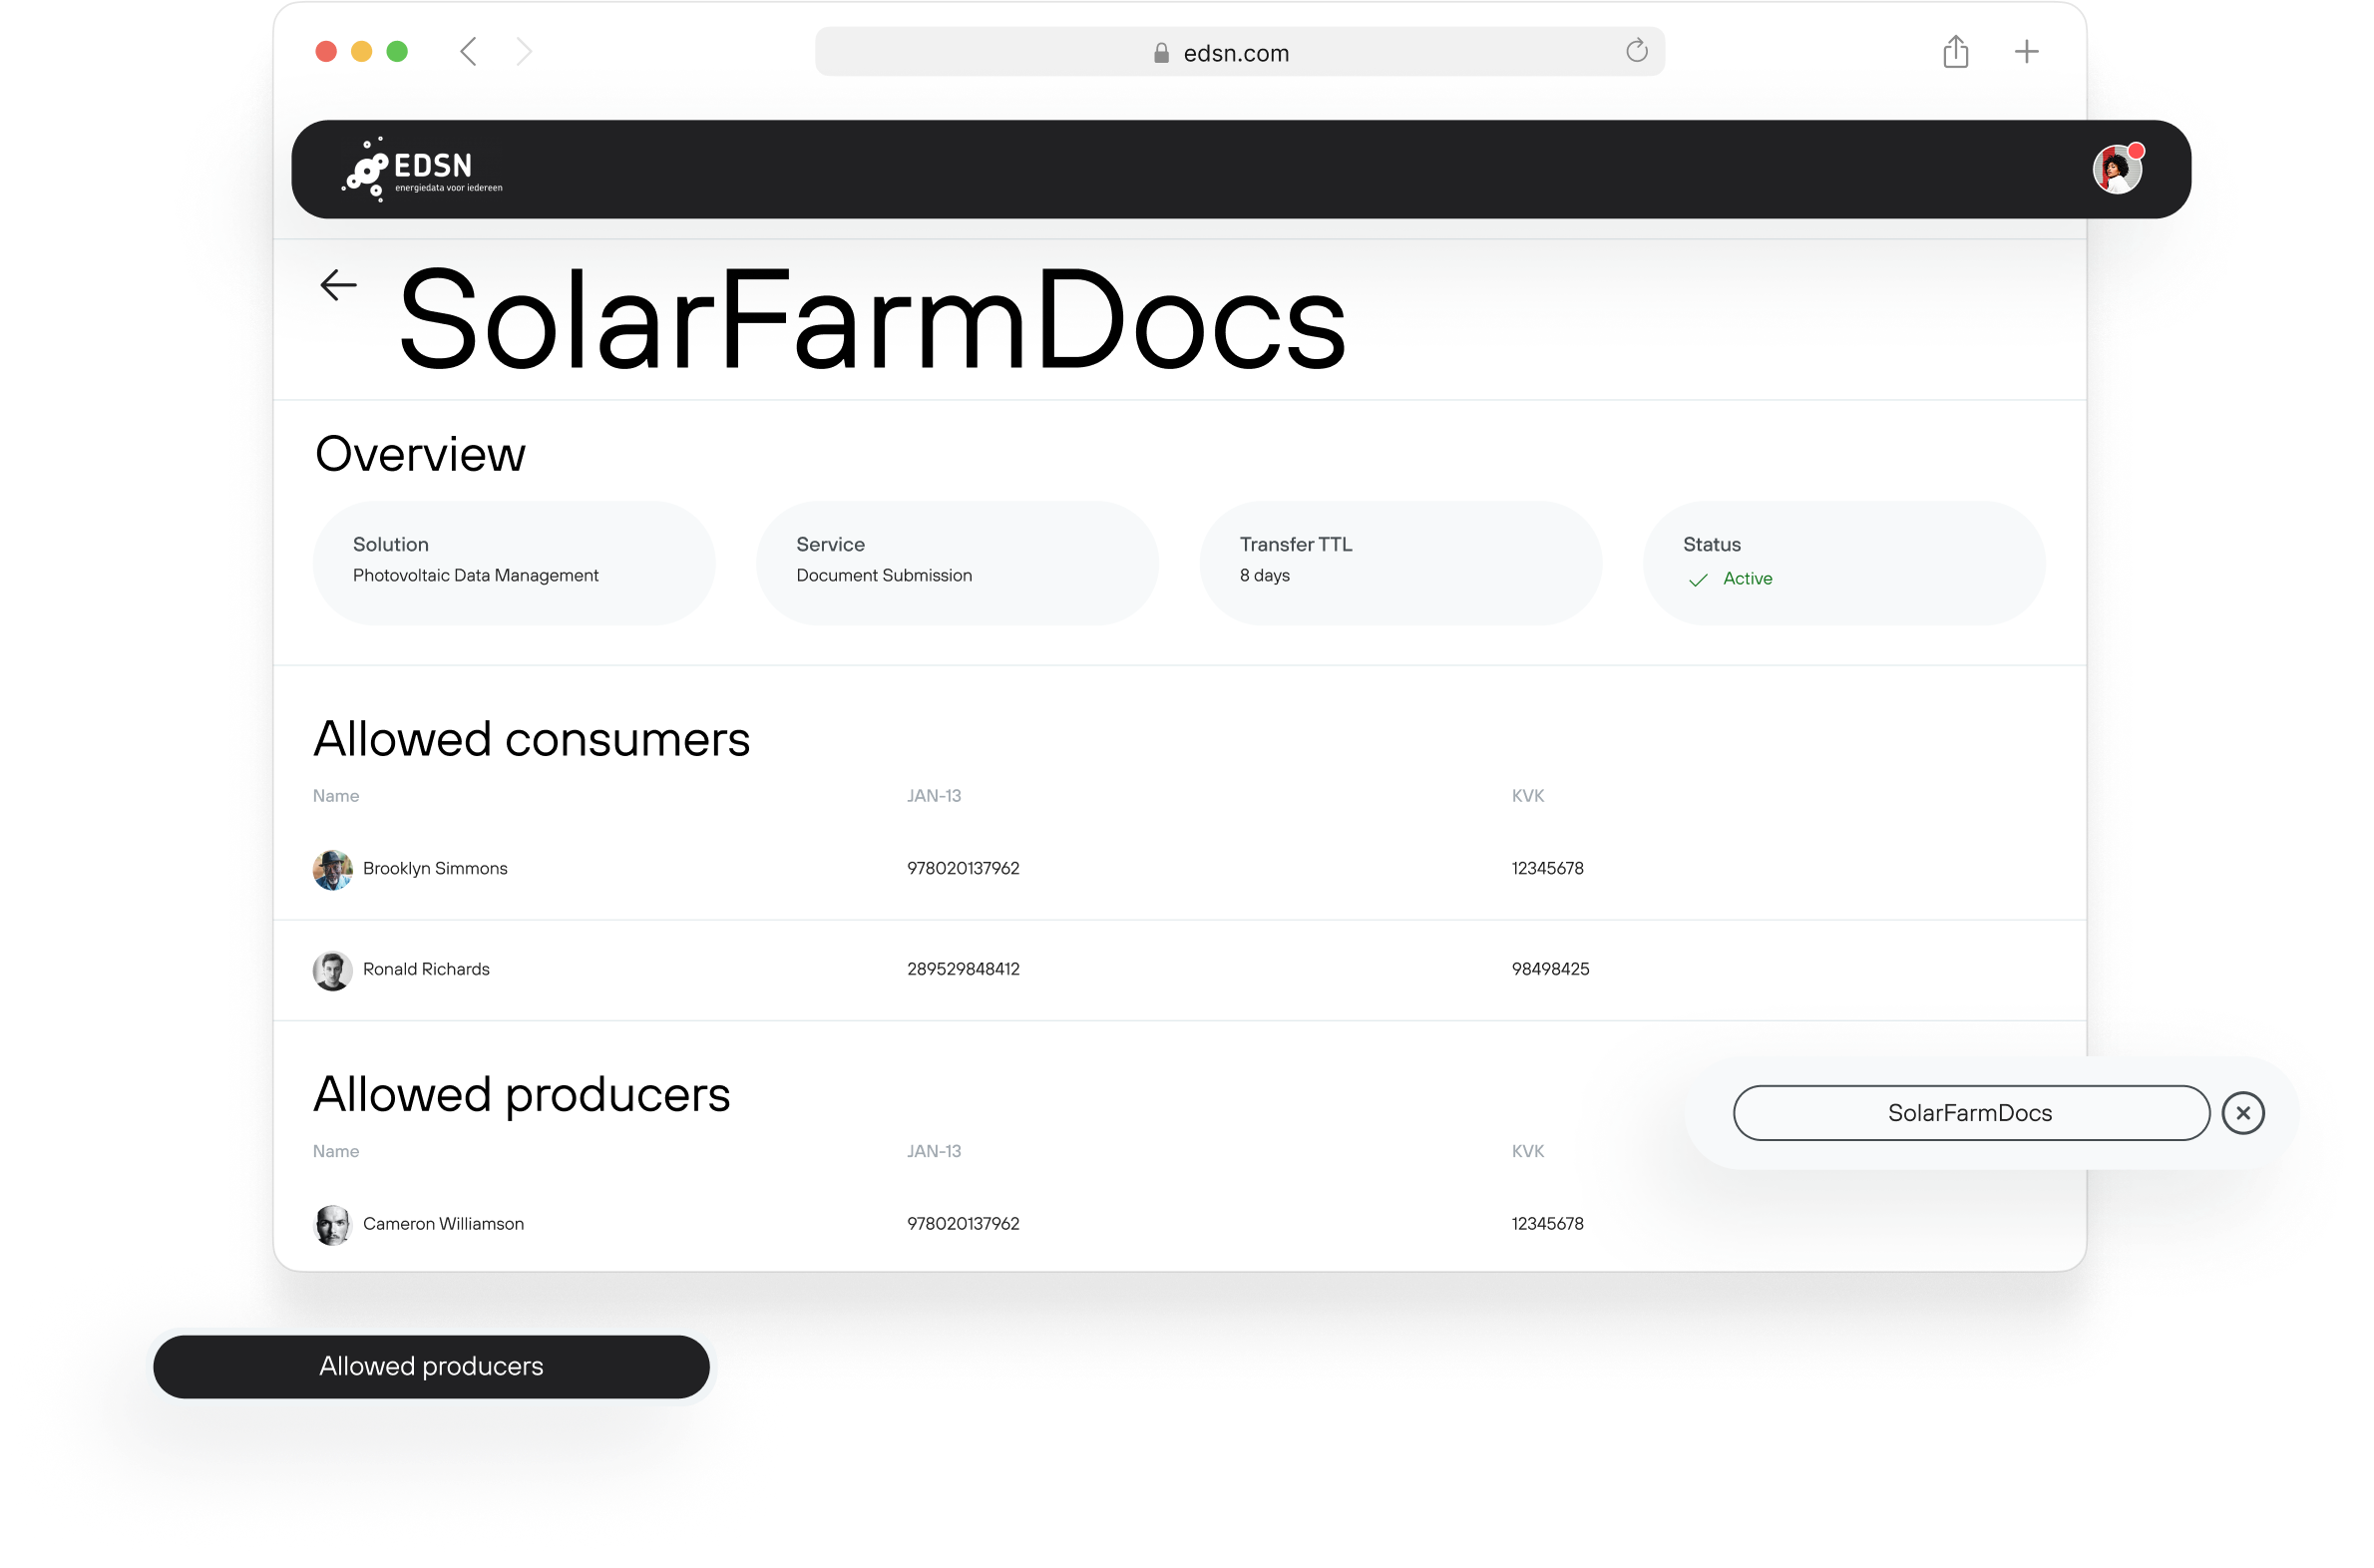Select Cameron Williamson producer entry
Screen dimensions: 2374x1568
443,1224
